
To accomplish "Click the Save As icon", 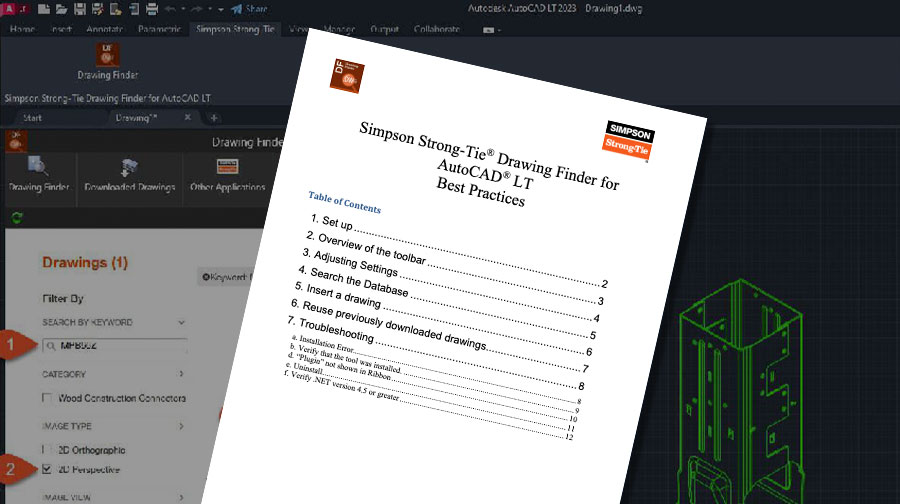I will click(x=98, y=9).
